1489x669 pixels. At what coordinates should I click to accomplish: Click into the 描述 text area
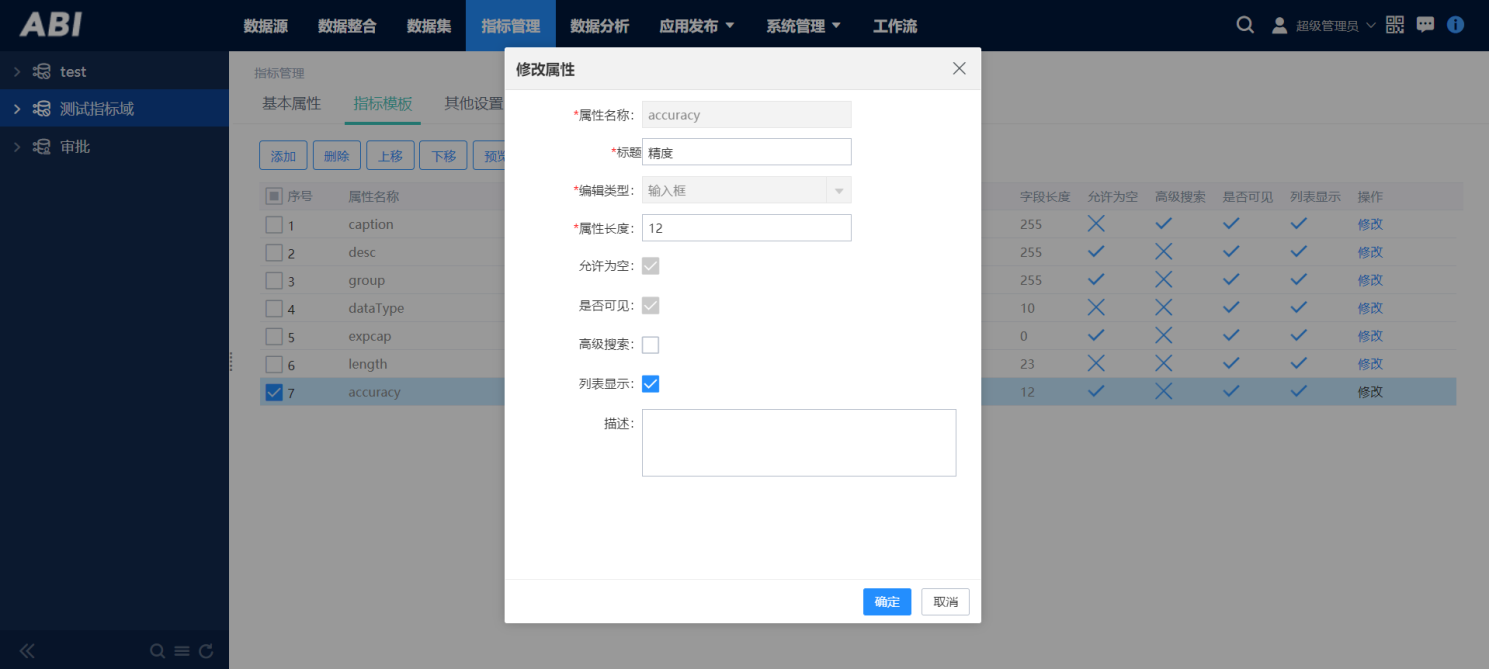click(798, 442)
